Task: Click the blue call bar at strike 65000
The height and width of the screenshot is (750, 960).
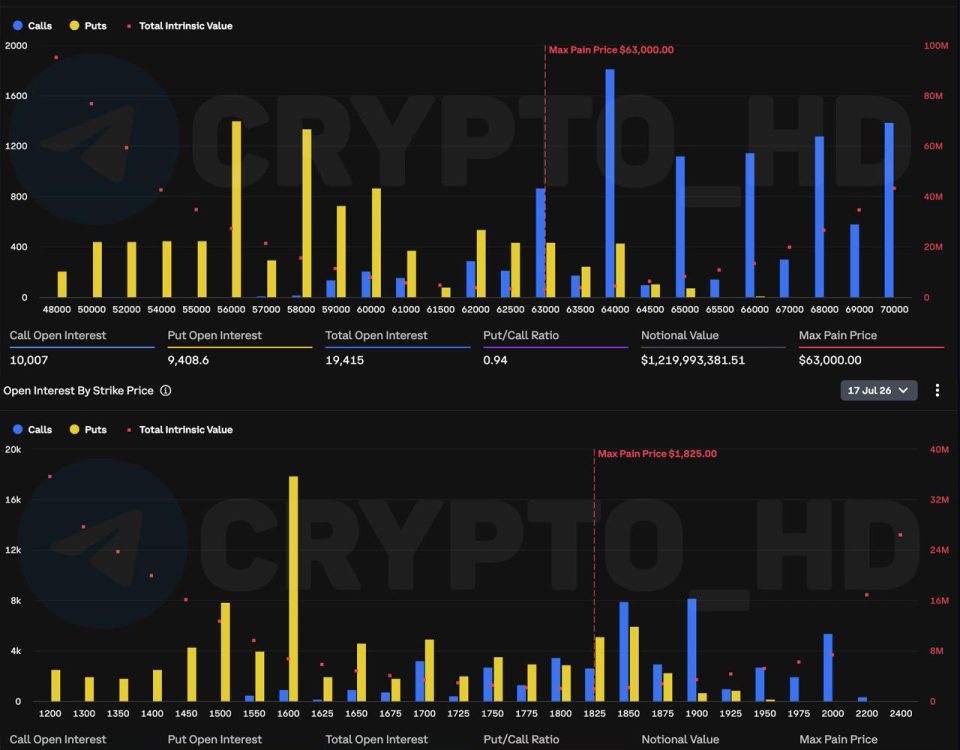Action: (x=680, y=227)
